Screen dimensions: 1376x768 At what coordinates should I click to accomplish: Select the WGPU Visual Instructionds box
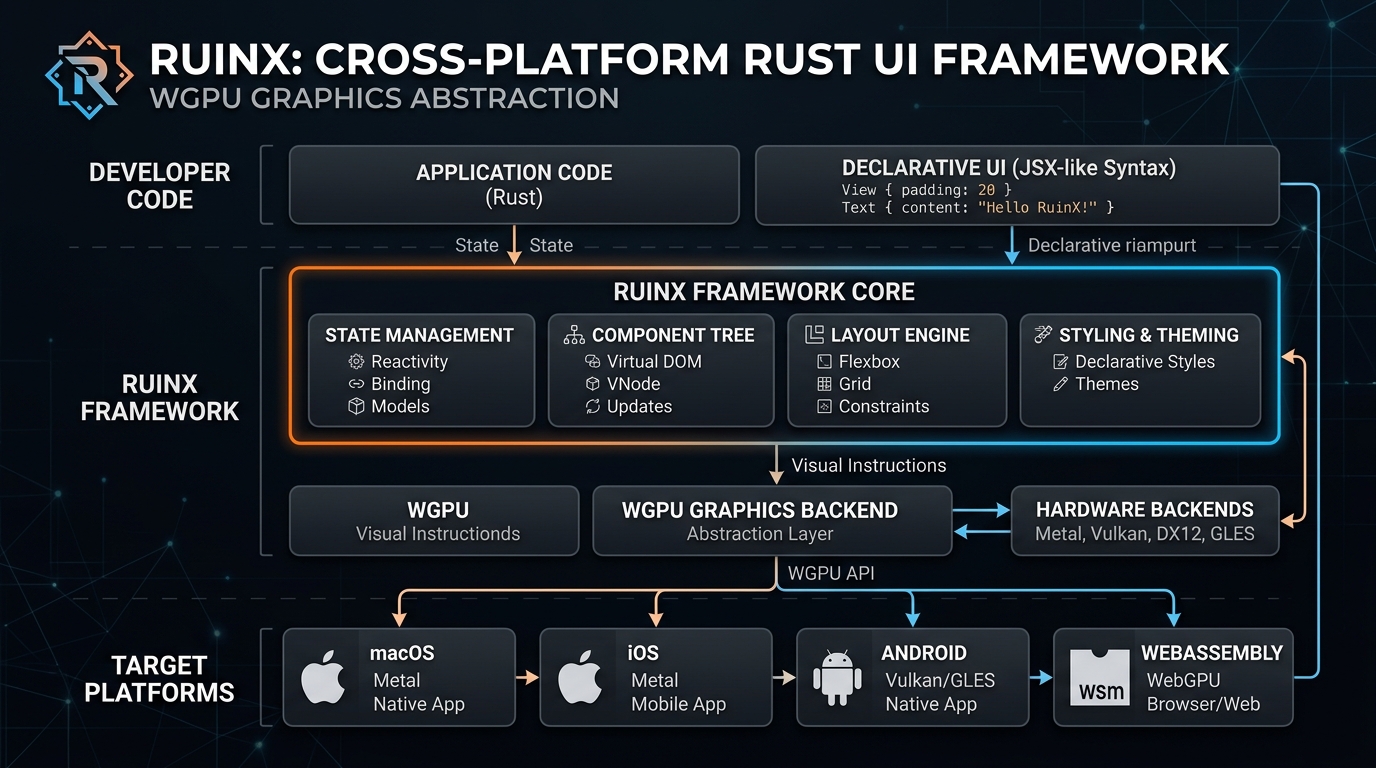tap(434, 521)
